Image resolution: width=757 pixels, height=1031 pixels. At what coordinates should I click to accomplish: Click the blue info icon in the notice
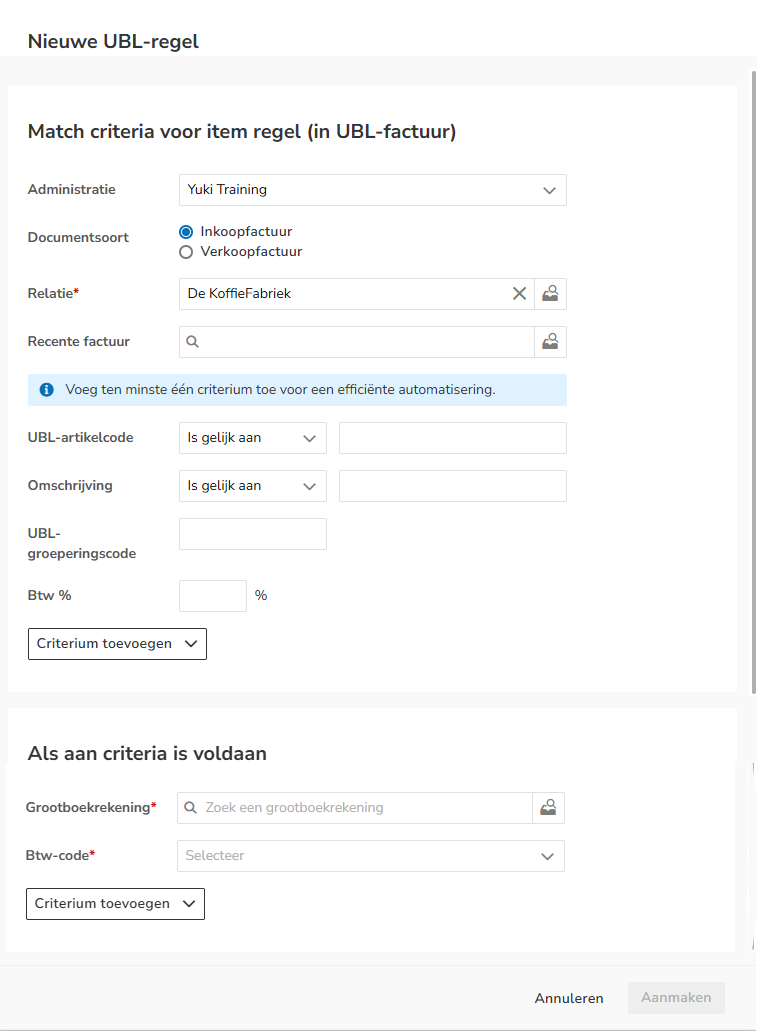pyautogui.click(x=46, y=390)
